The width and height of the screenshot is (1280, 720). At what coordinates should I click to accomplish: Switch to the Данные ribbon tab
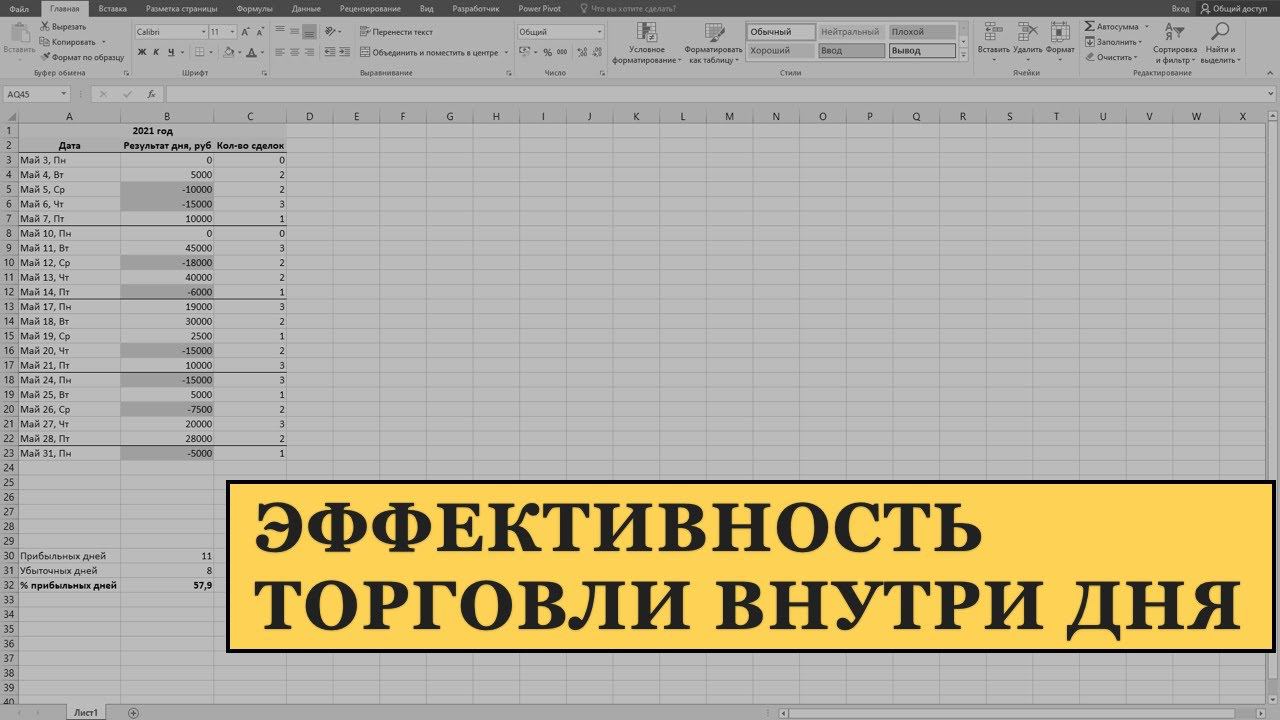click(306, 8)
